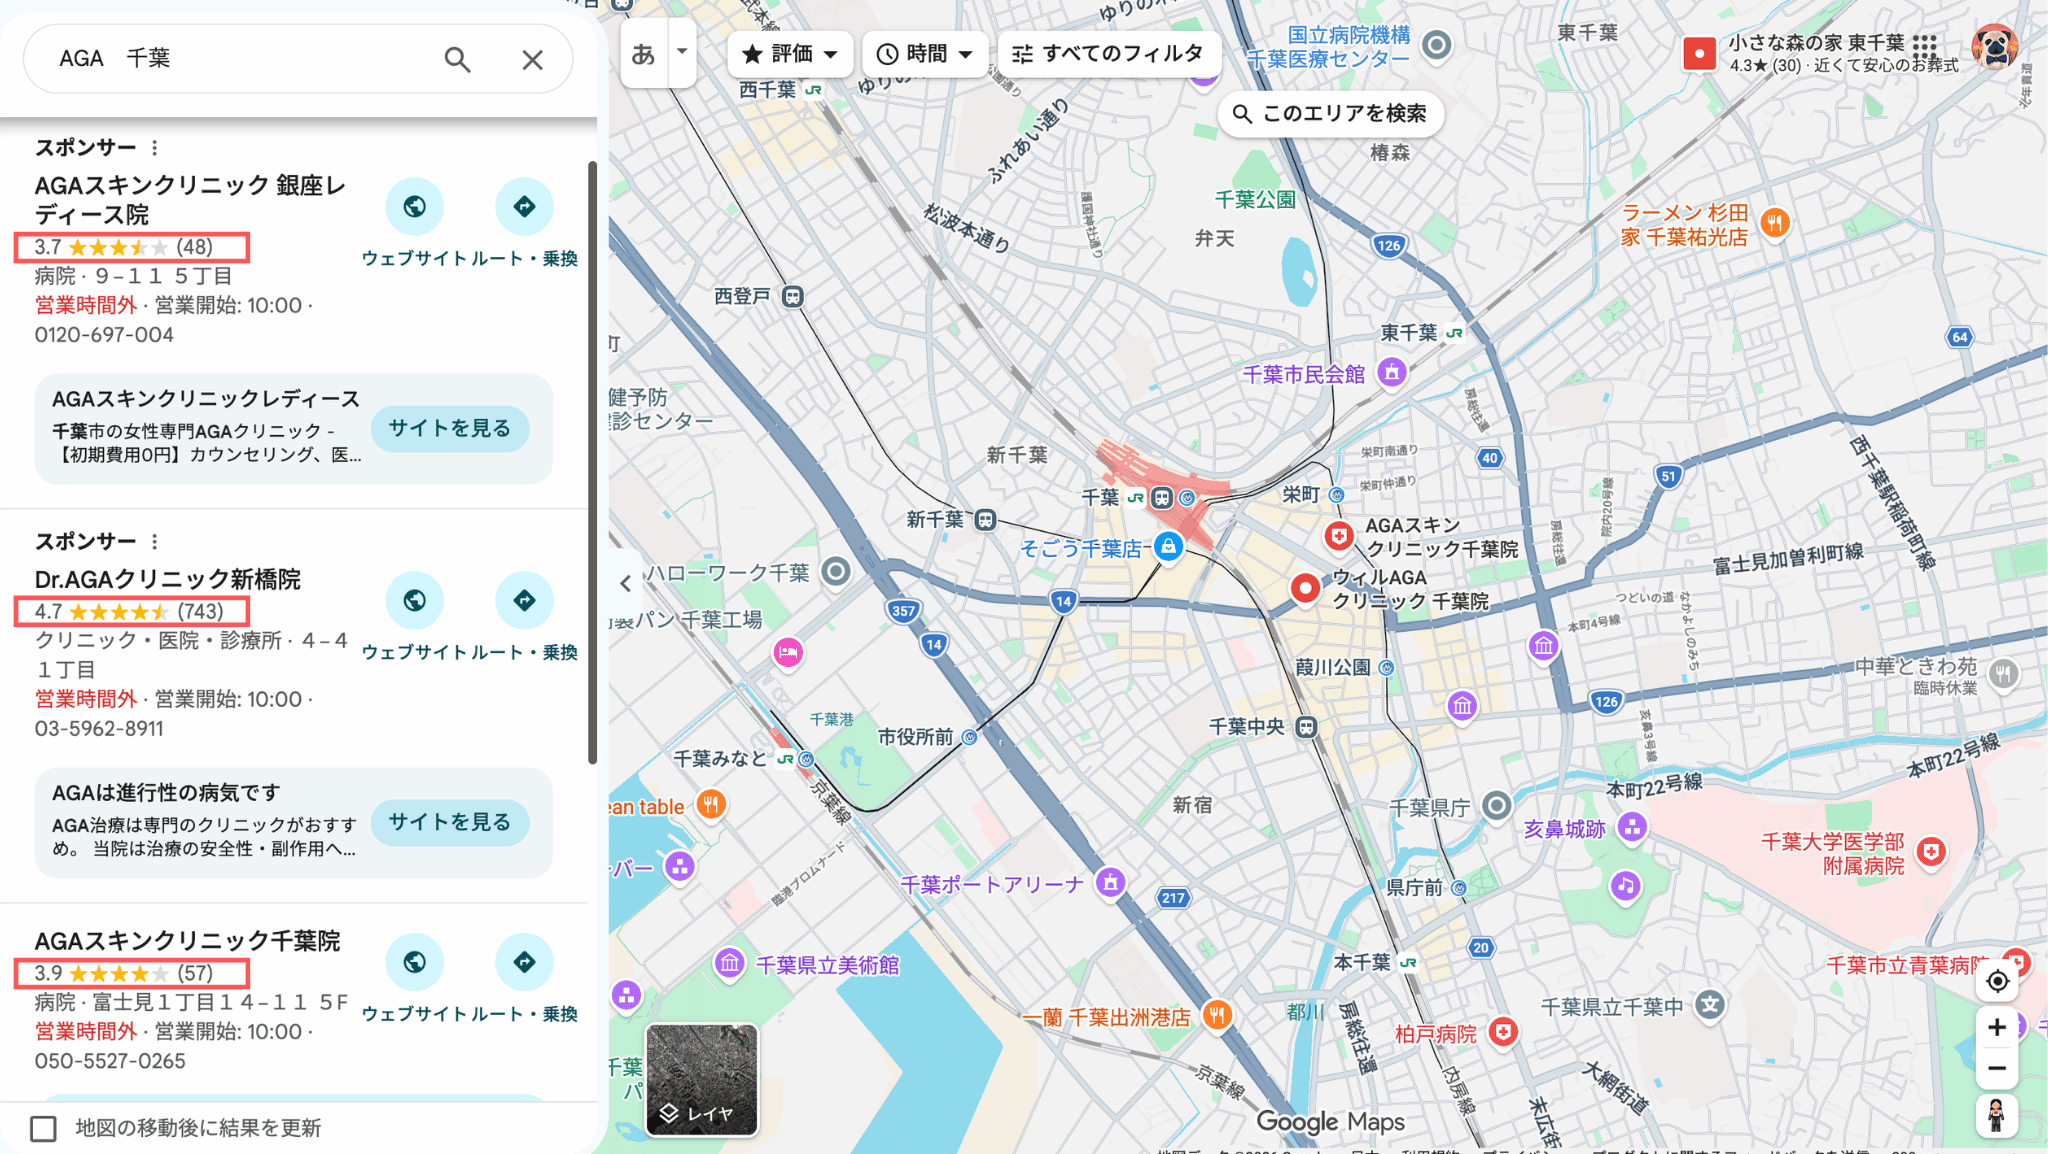This screenshot has height=1154, width=2048.
Task: Open website icon for Dr.AGAクリニック新橋院
Action: [415, 601]
